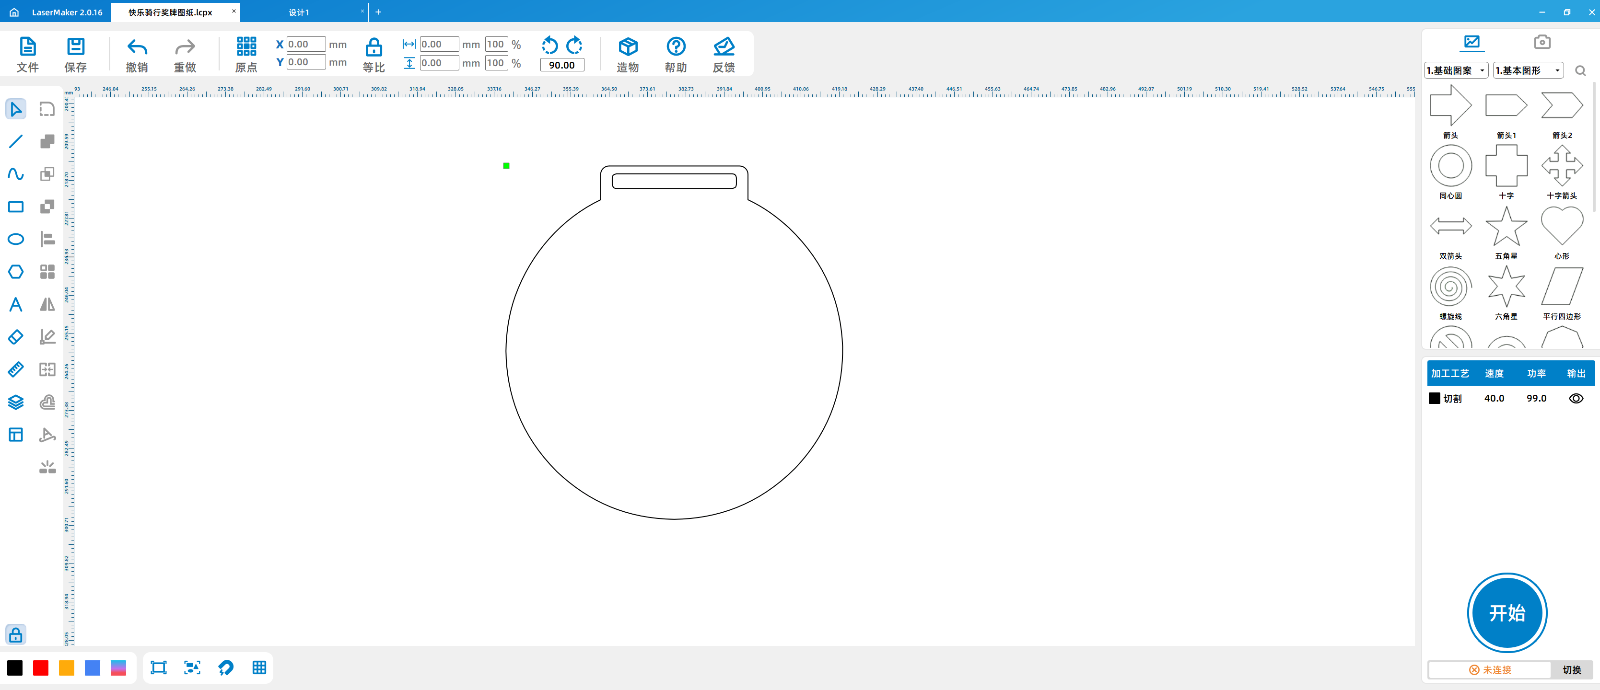Switch to the camera panel tab
The width and height of the screenshot is (1600, 690).
1542,42
